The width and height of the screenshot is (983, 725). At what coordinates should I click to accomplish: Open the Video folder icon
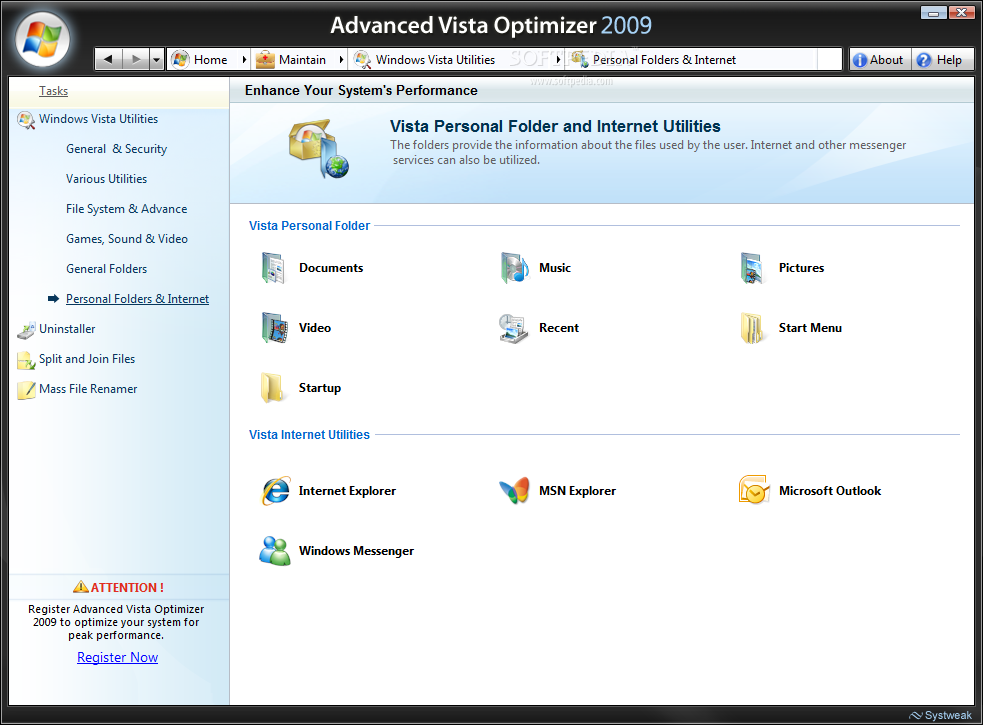click(x=275, y=328)
